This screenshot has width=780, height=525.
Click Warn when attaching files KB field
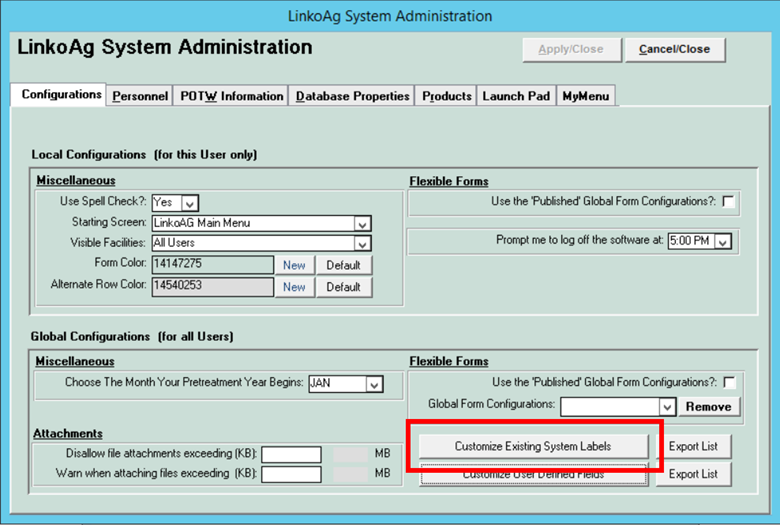coord(292,474)
